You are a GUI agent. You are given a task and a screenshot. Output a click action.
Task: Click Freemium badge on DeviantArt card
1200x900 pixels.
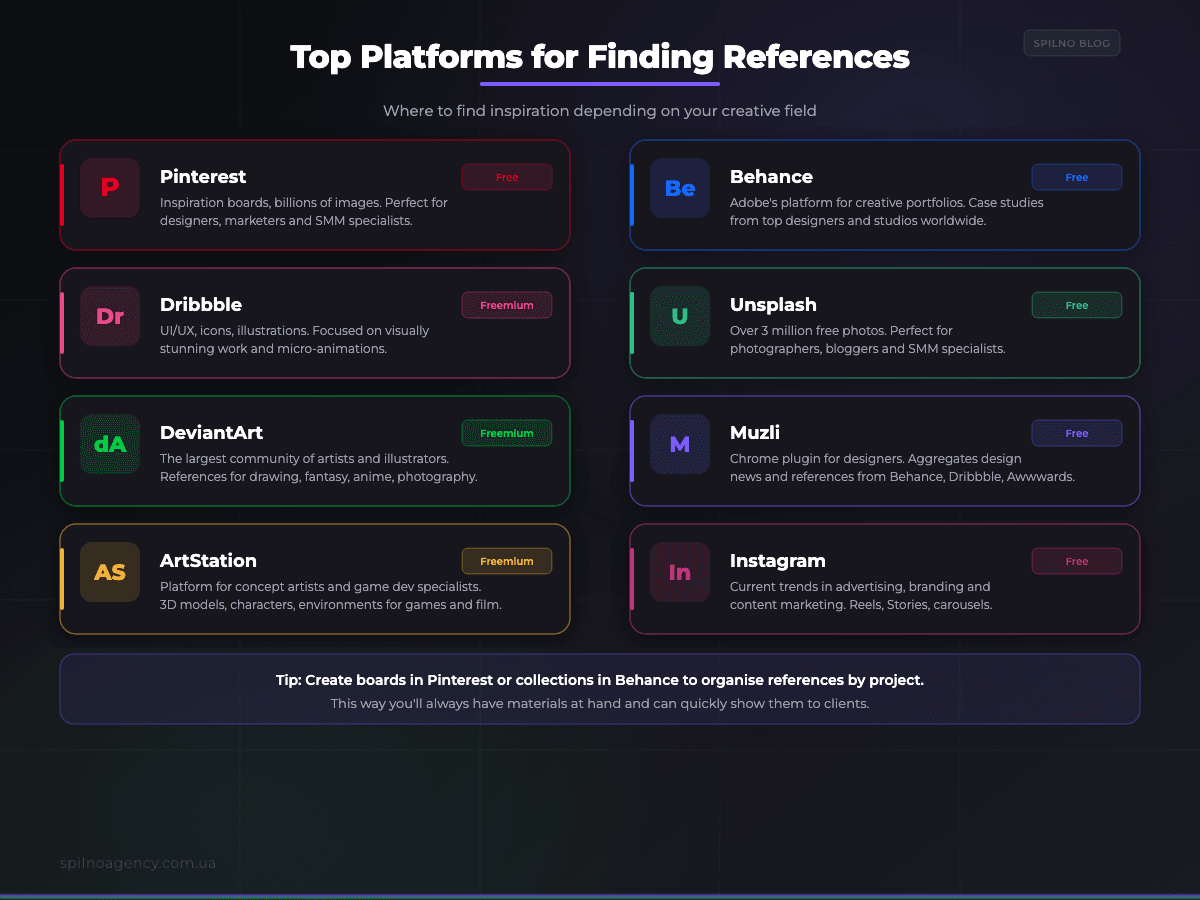pos(507,433)
